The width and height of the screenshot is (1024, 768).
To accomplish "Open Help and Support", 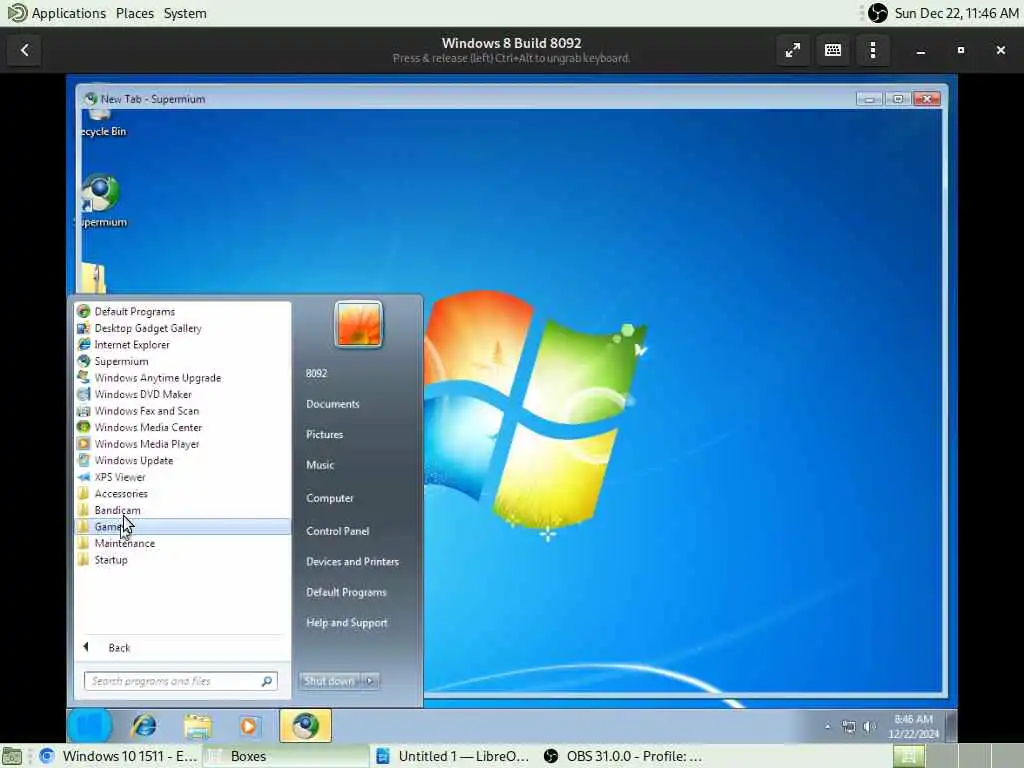I will [x=347, y=623].
